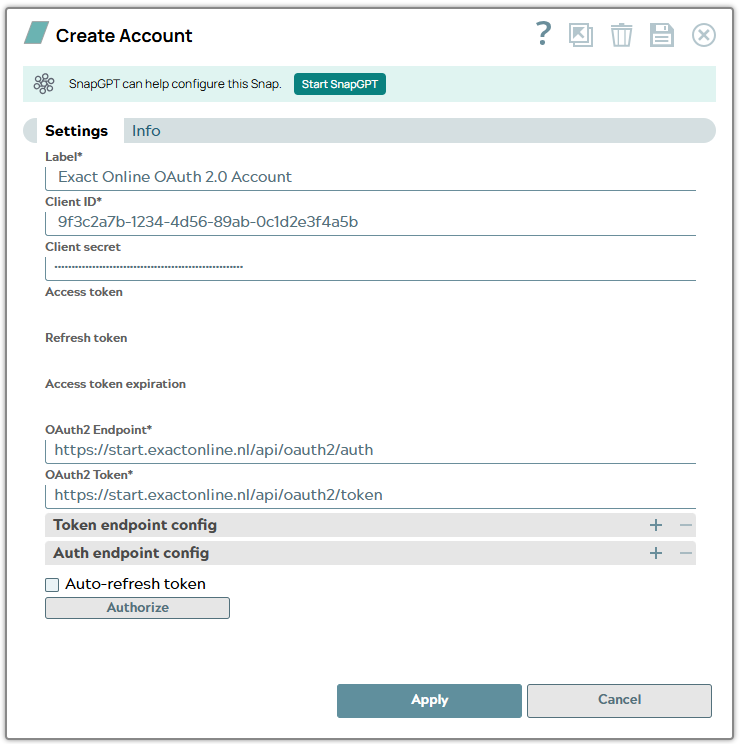741x744 pixels.
Task: Enable the Auto-refresh token checkbox
Action: click(x=52, y=585)
